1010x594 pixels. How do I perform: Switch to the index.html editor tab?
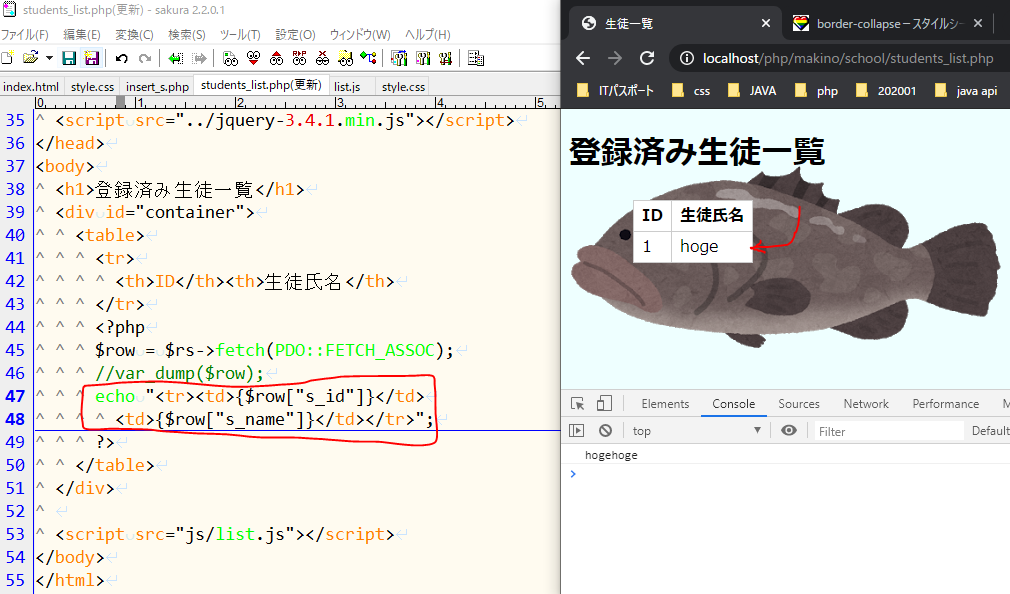point(31,86)
